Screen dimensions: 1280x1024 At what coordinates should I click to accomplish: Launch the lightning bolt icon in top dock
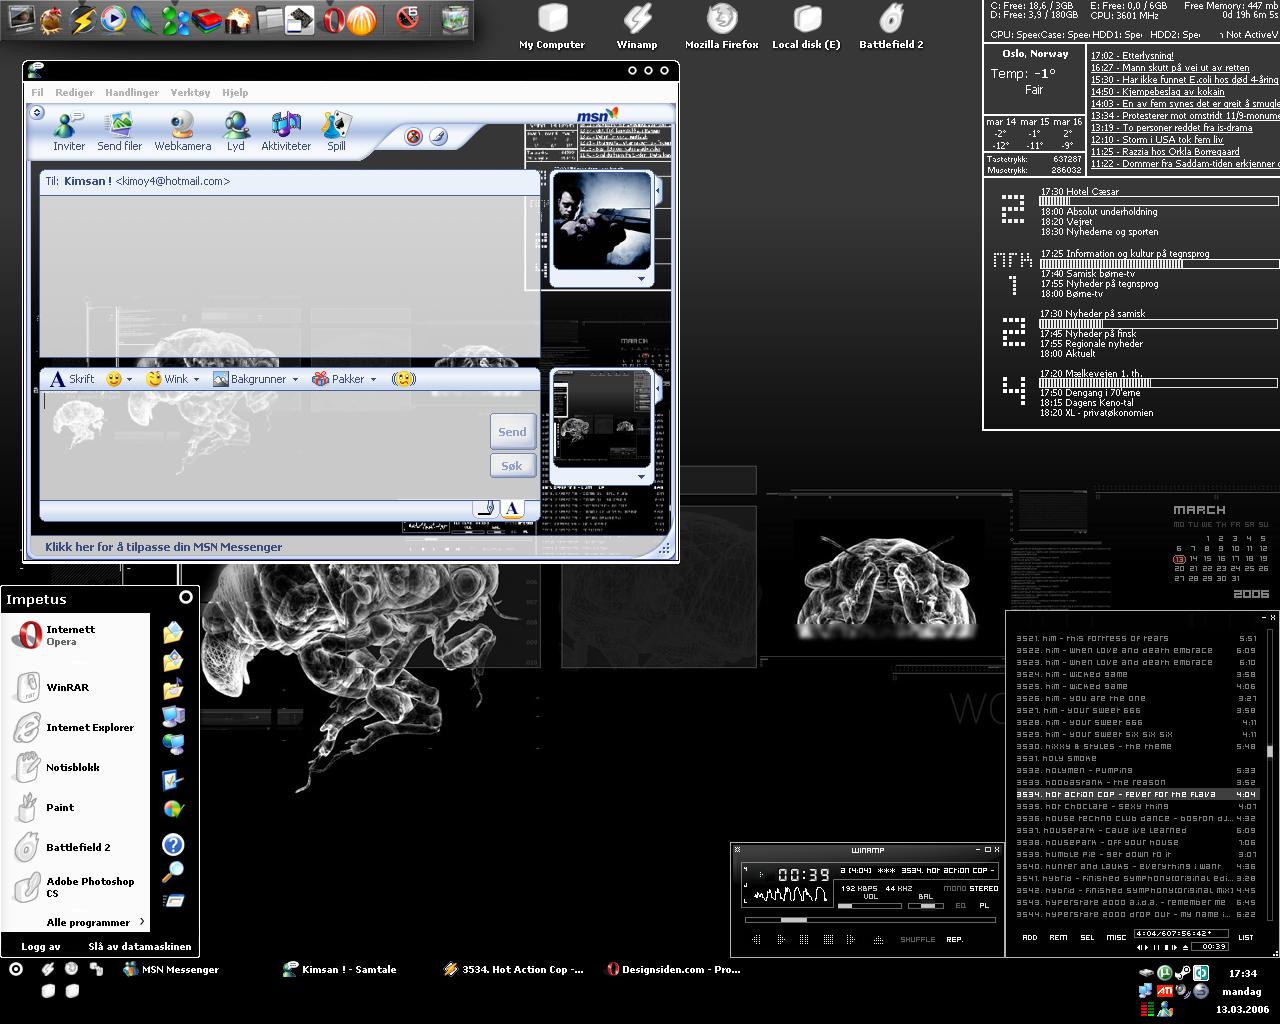[83, 18]
